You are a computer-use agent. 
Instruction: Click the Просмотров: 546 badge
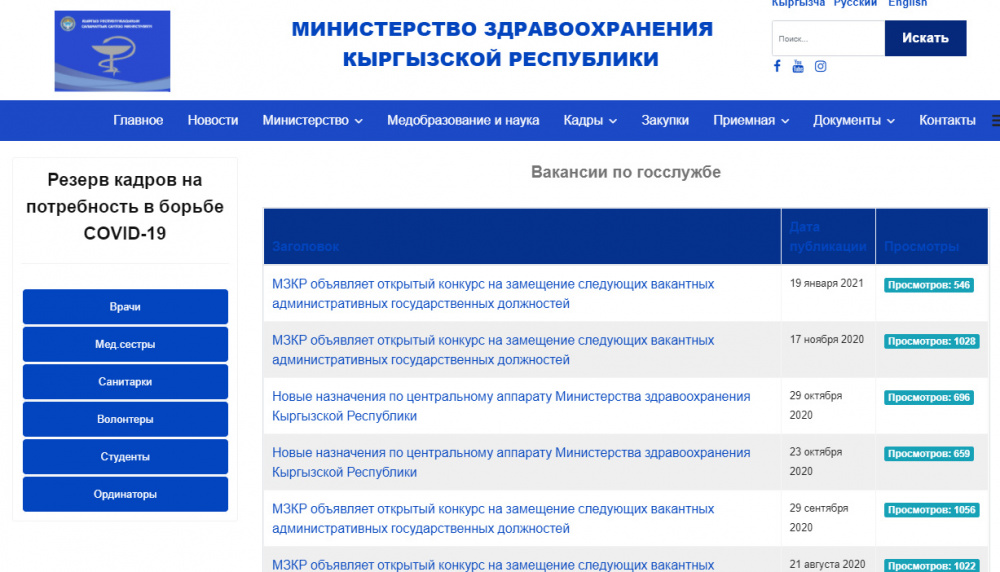[929, 285]
